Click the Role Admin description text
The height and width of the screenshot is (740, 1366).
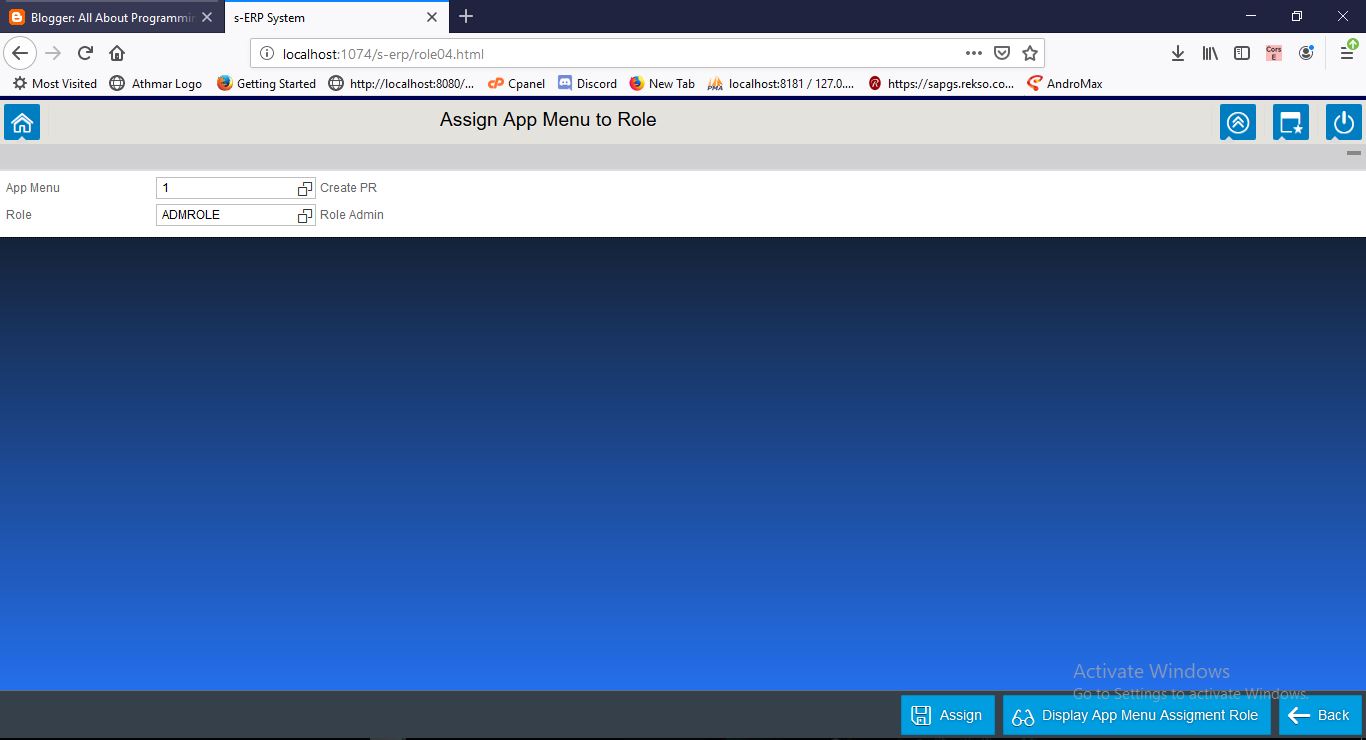coord(352,215)
